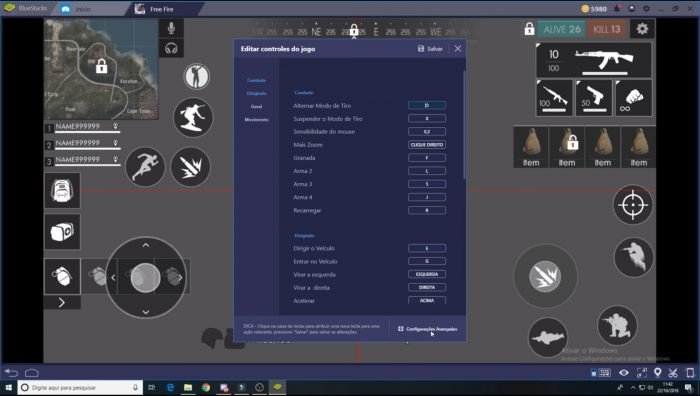The image size is (700, 396).
Task: Toggle the keyboard controls icon in toolbar
Action: pos(604,372)
